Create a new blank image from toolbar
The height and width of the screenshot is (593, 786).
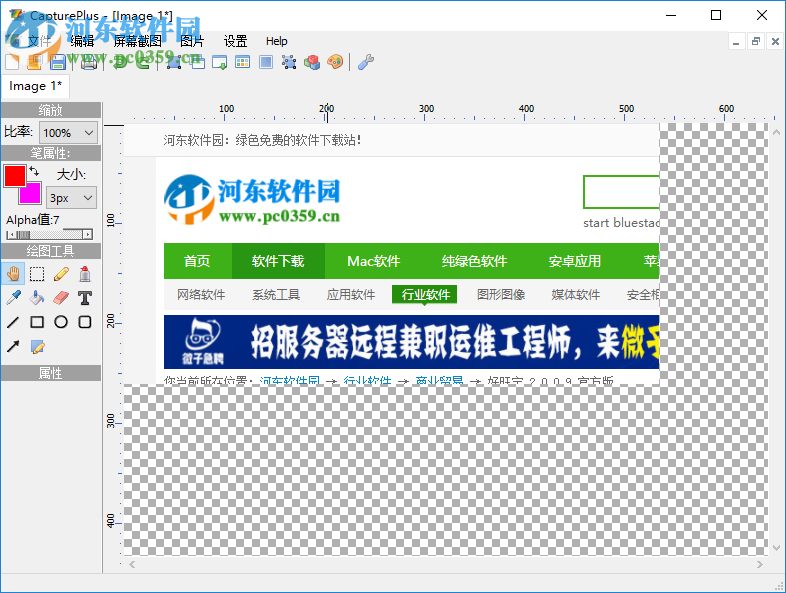click(12, 62)
